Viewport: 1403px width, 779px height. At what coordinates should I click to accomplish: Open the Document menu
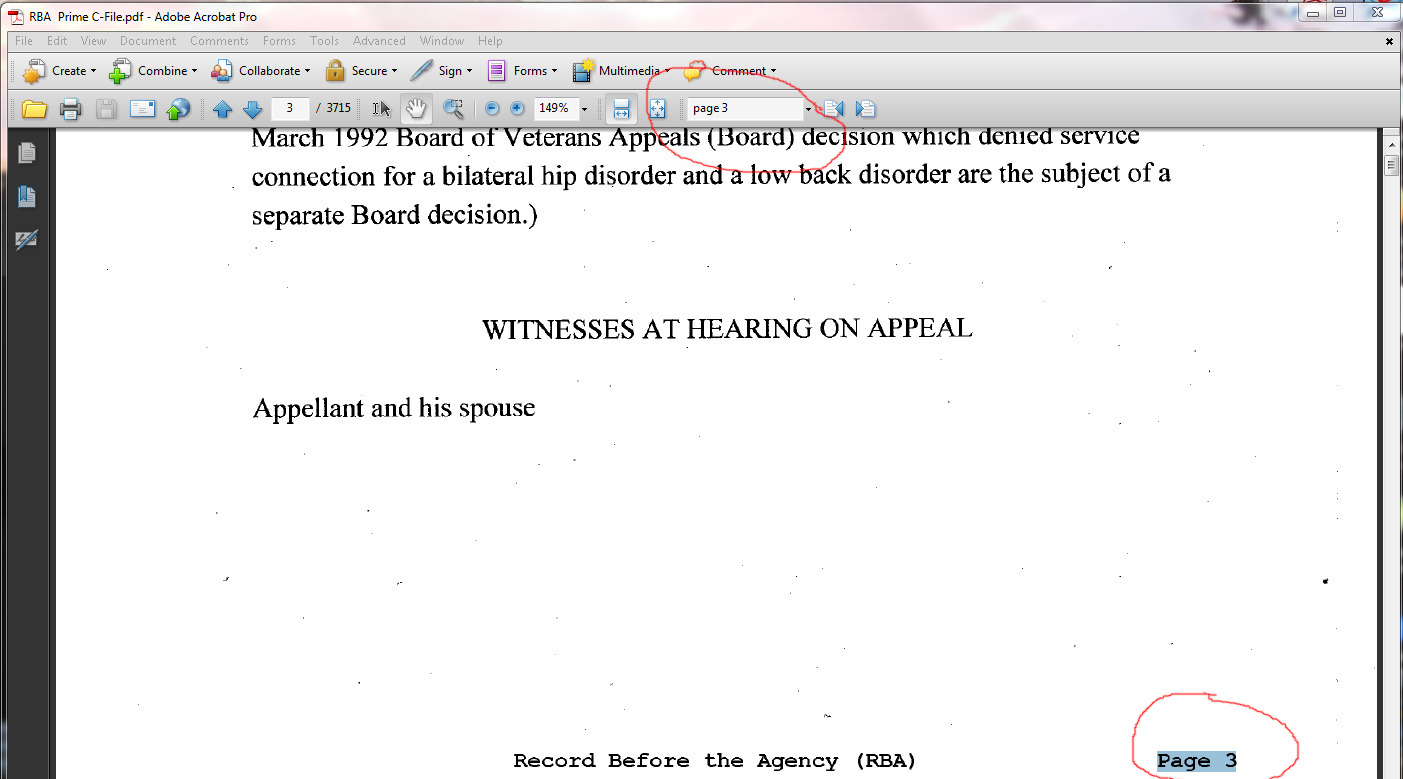[x=147, y=41]
